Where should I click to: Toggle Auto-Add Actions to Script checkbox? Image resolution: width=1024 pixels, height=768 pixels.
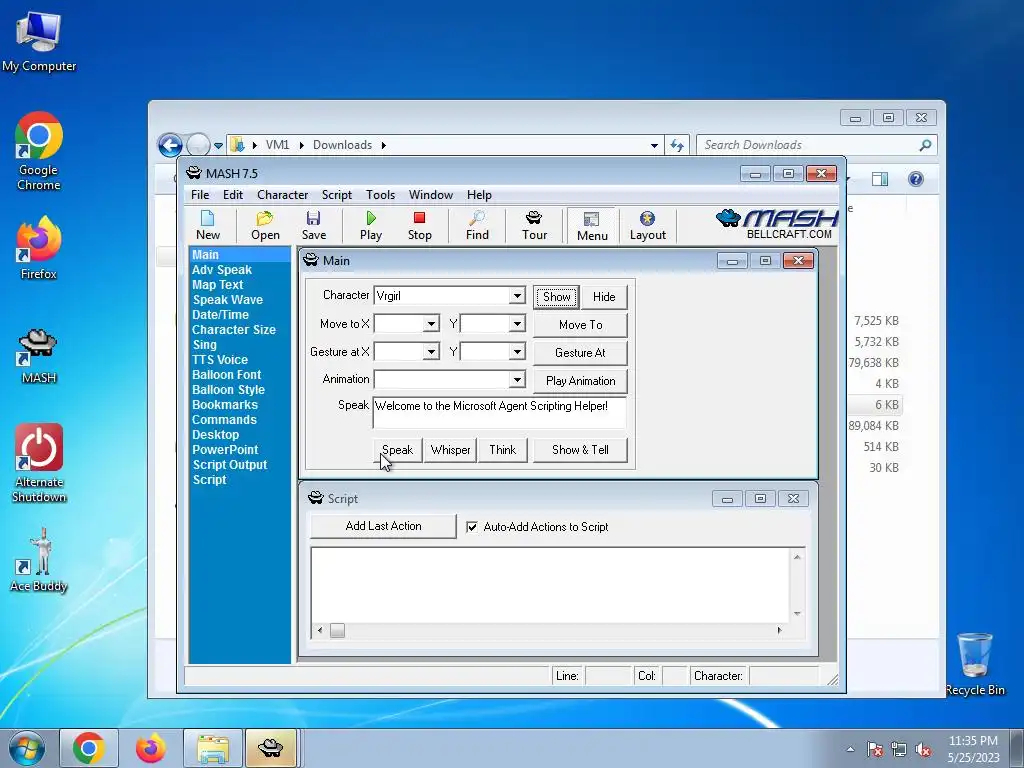pos(472,526)
